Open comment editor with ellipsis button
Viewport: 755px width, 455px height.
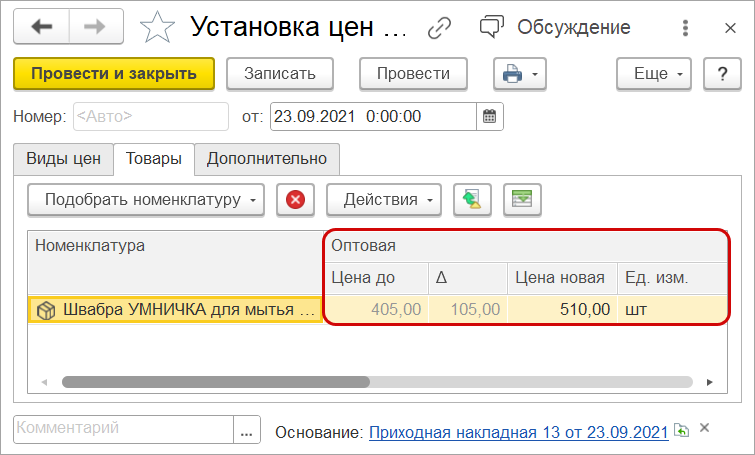pos(247,429)
